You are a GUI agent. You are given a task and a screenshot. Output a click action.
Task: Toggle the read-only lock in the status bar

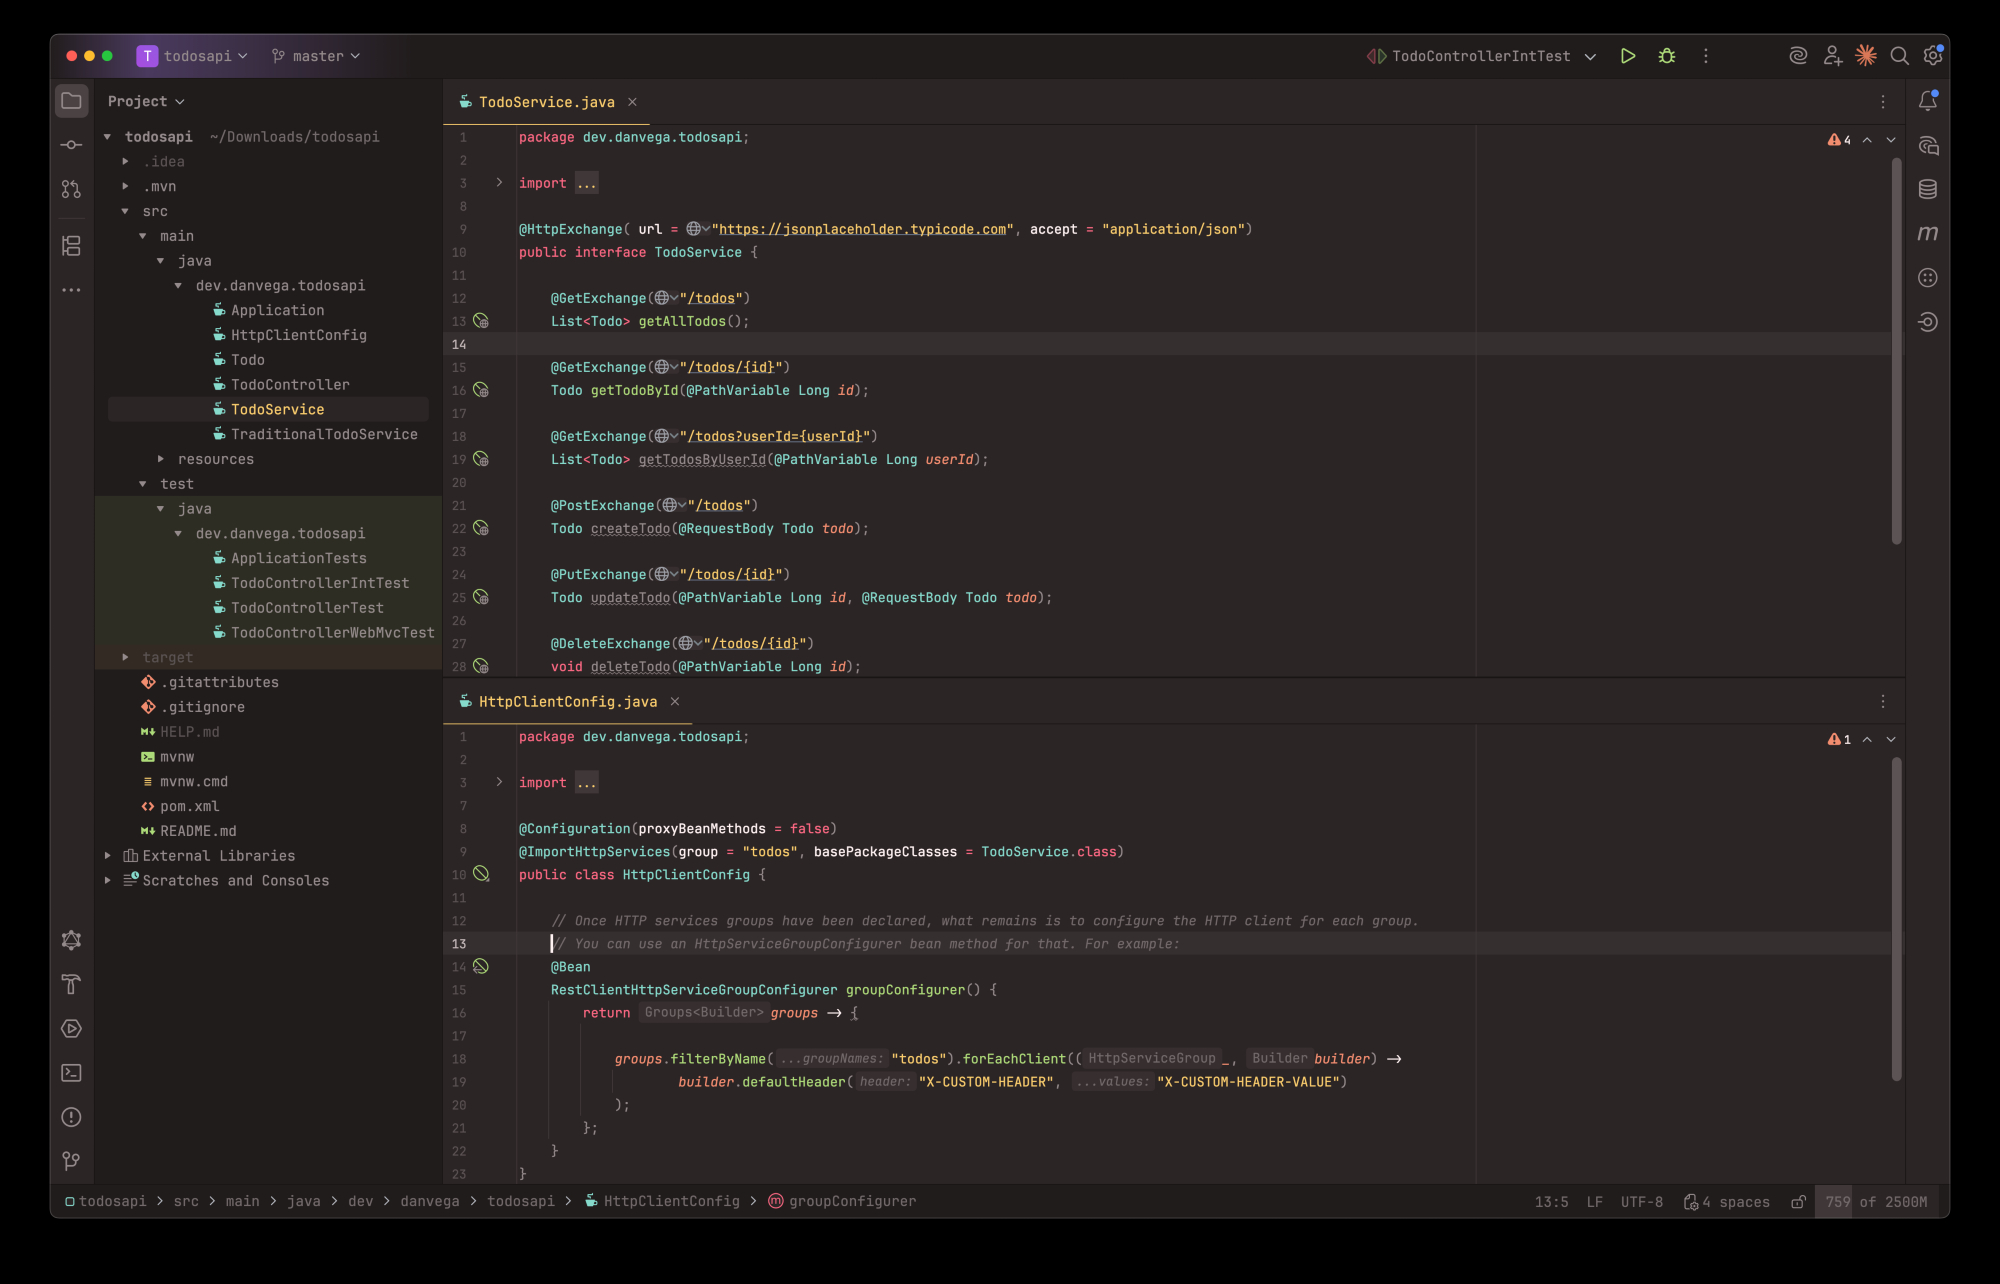[1798, 1202]
